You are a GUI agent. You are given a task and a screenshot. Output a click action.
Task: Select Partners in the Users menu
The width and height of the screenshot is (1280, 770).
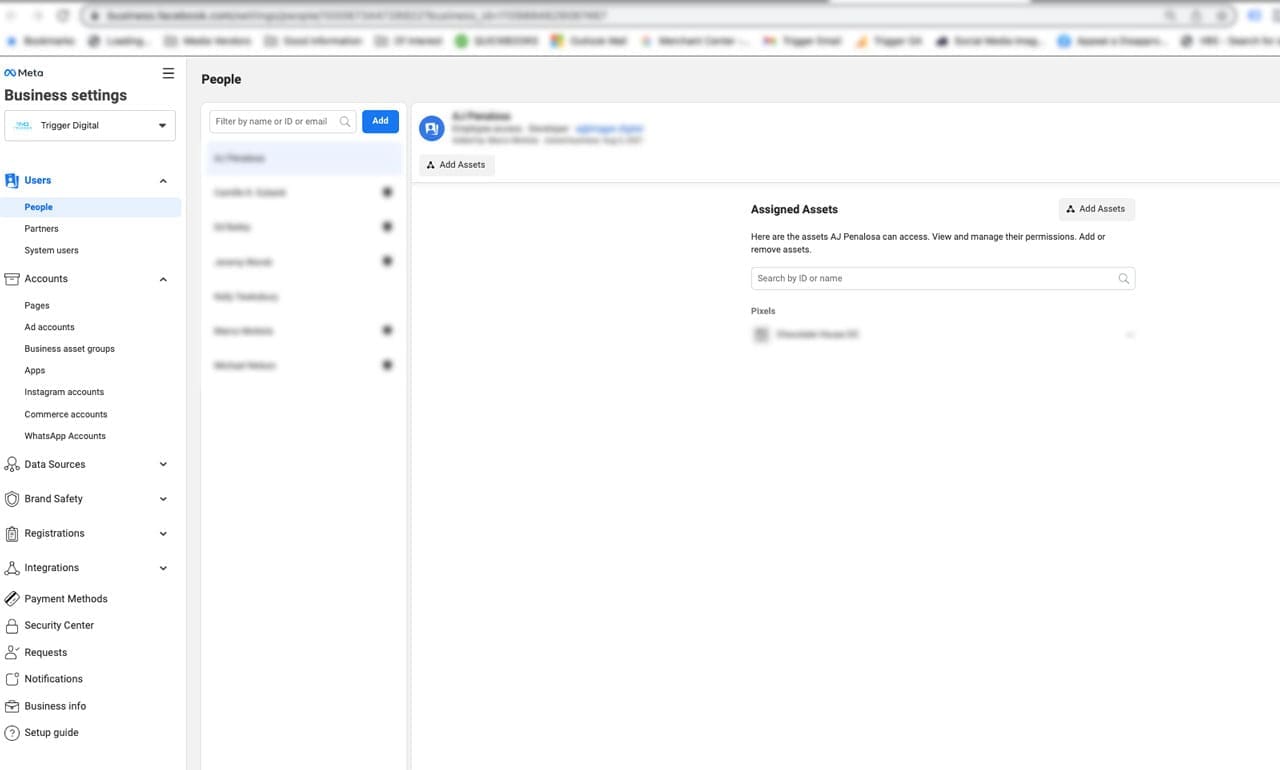point(41,228)
